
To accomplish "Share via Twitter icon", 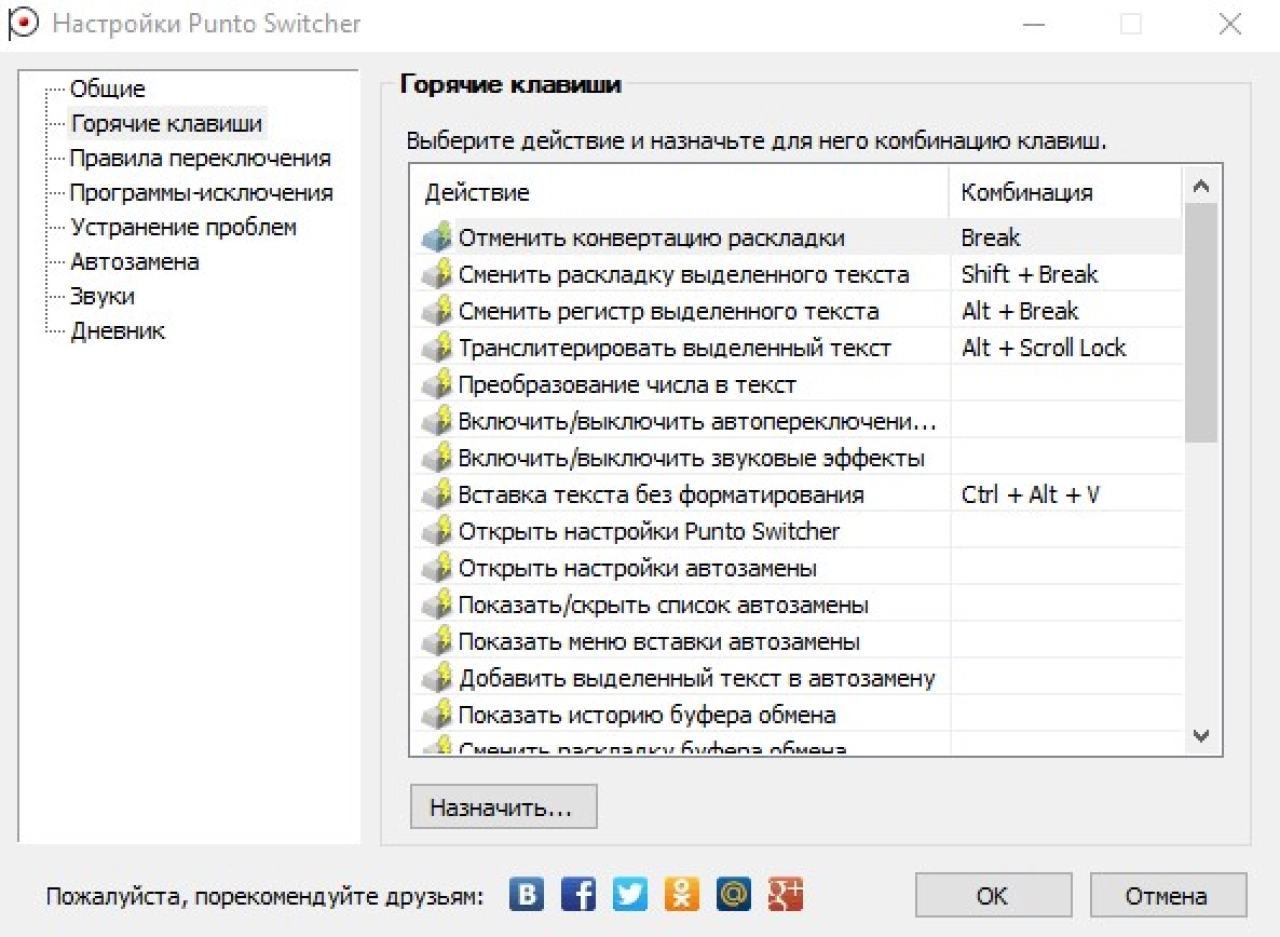I will (x=630, y=894).
